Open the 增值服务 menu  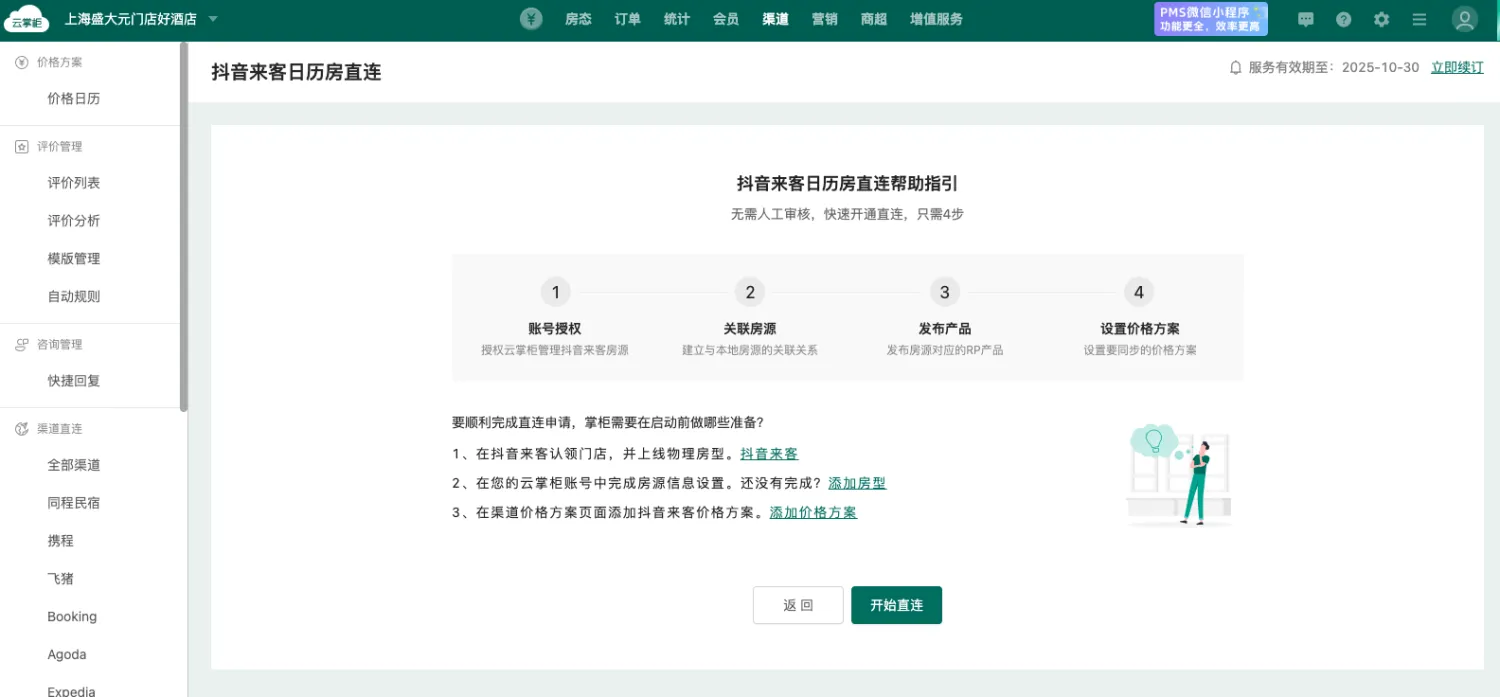[937, 19]
